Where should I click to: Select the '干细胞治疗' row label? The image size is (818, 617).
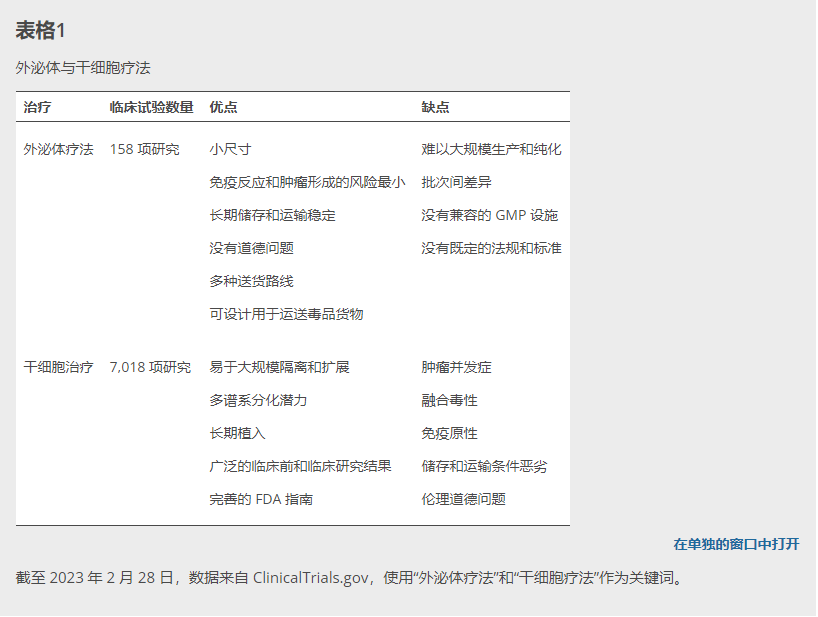[58, 367]
